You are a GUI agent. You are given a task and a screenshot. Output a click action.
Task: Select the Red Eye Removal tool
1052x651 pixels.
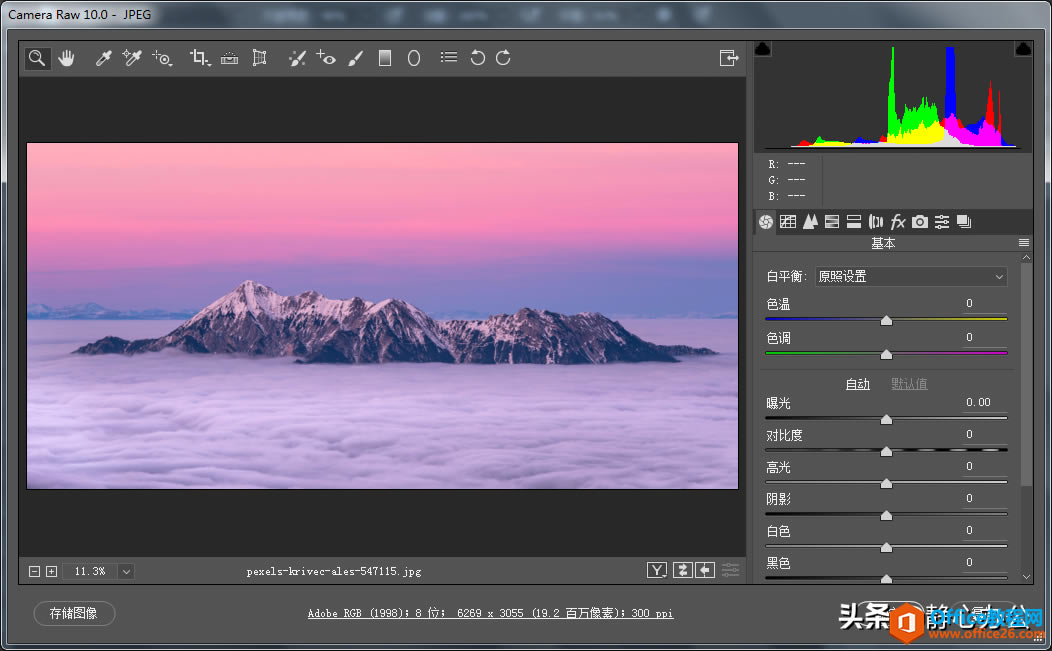pyautogui.click(x=326, y=58)
